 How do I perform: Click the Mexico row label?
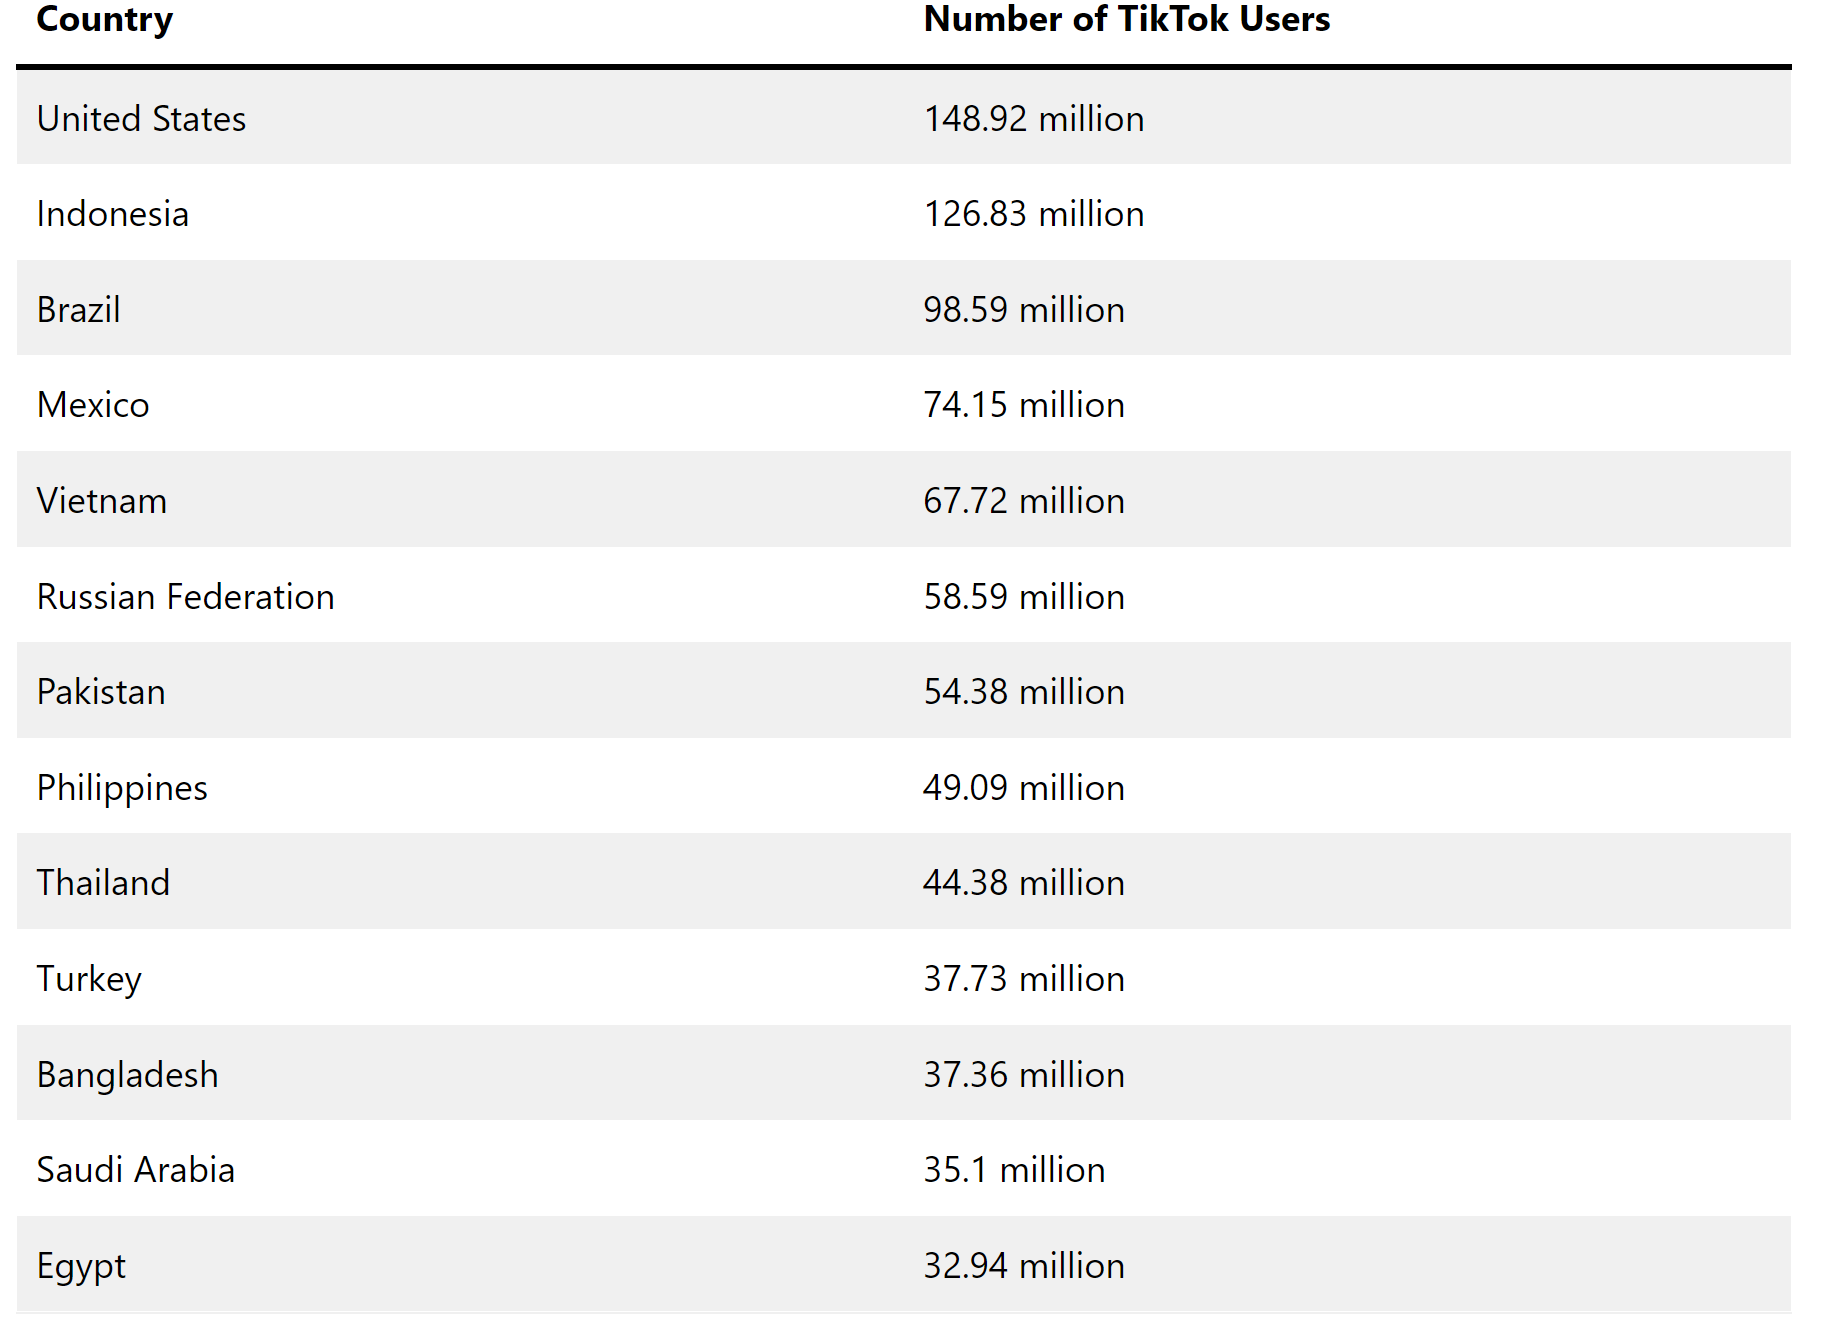point(93,405)
